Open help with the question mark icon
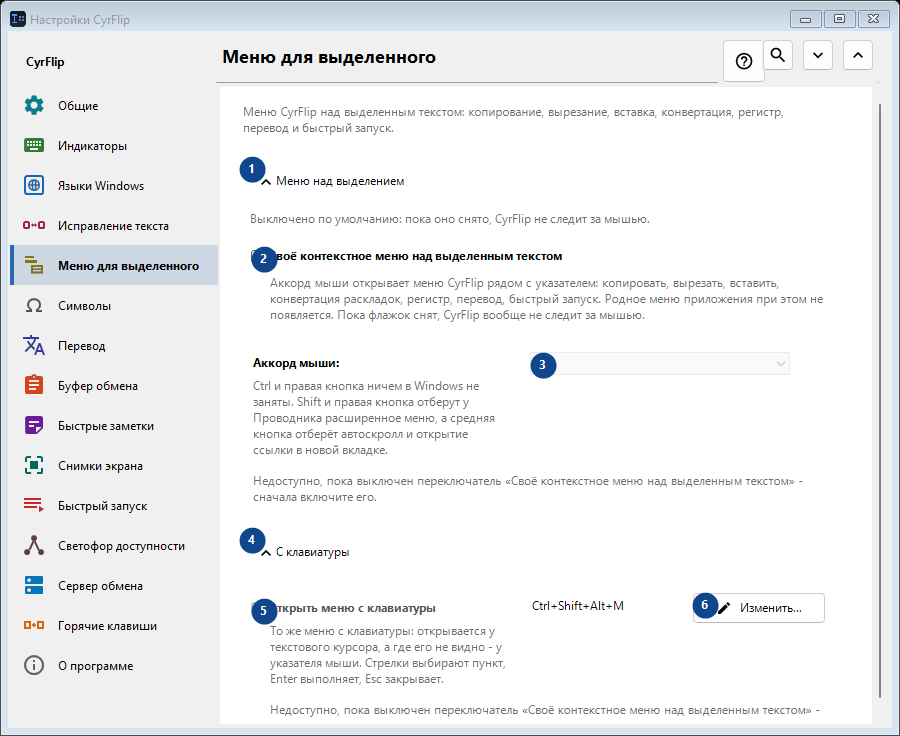 tap(744, 61)
